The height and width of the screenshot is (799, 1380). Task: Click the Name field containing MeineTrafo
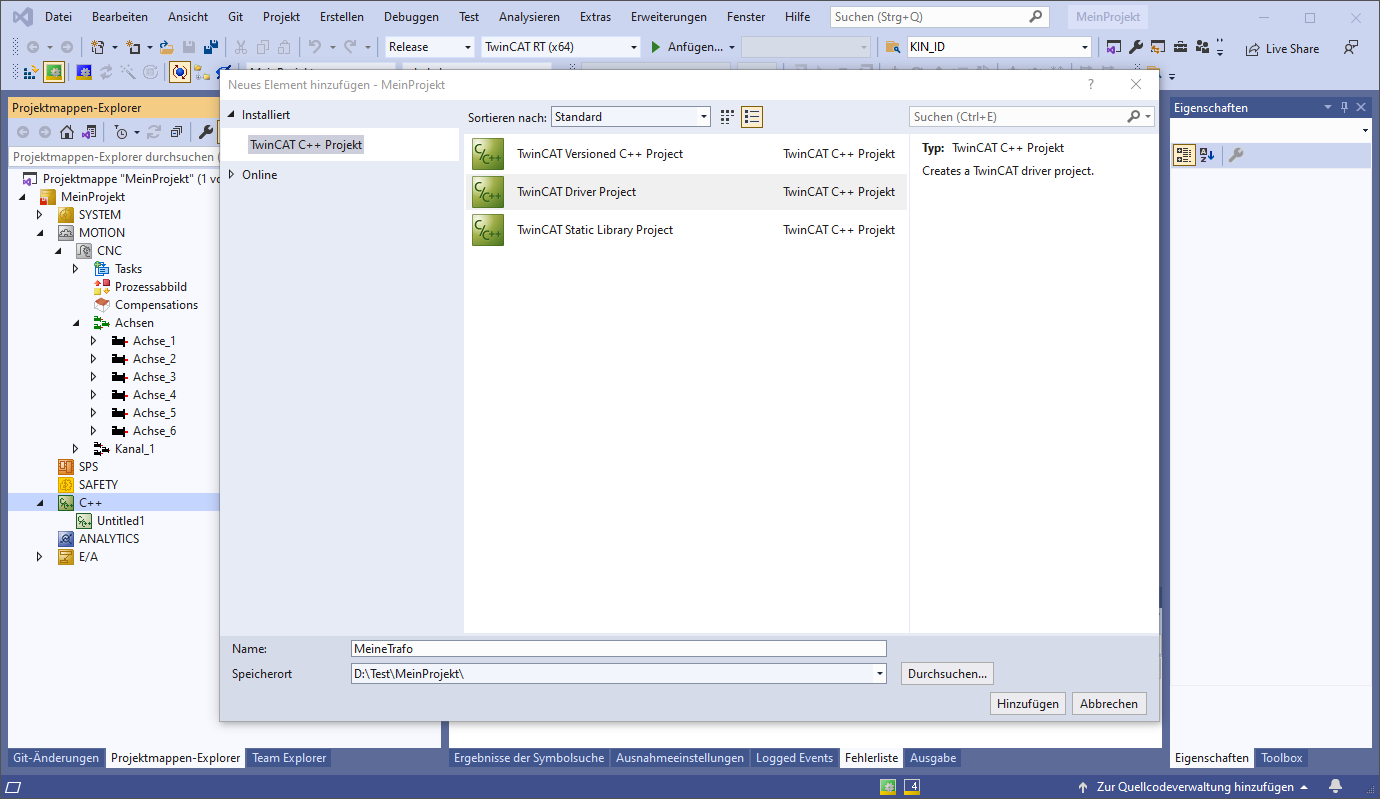click(x=619, y=649)
